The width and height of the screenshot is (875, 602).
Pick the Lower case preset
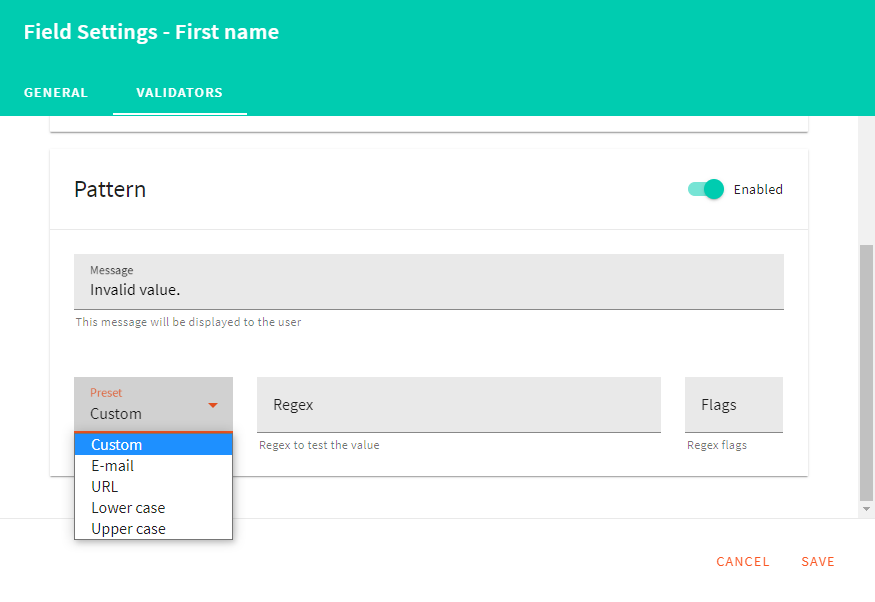pos(127,507)
